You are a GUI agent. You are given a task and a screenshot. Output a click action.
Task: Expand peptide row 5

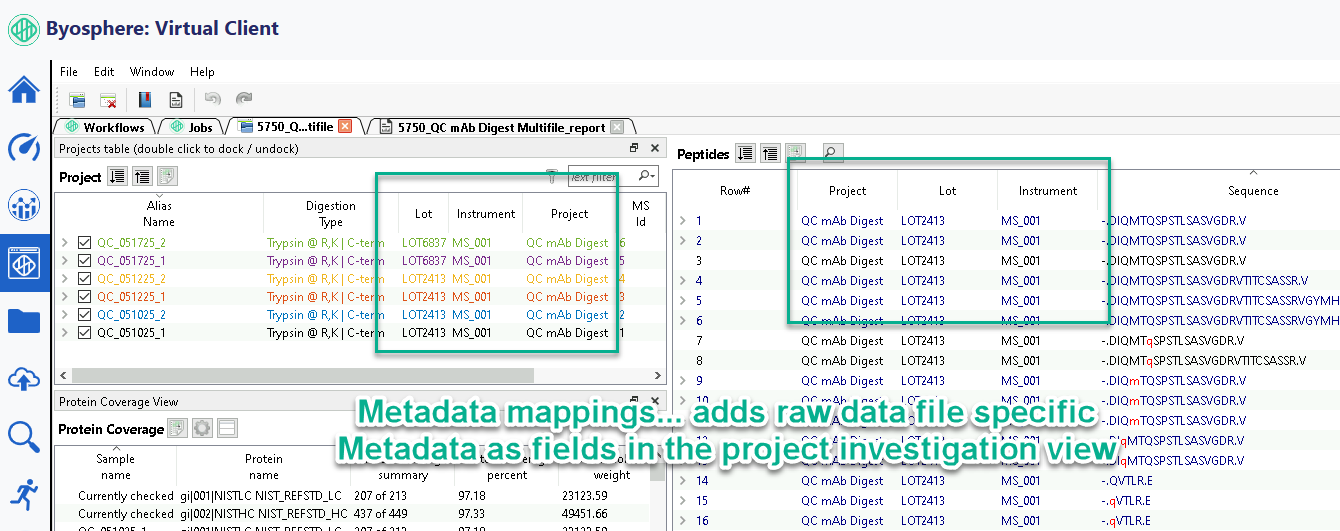(683, 301)
